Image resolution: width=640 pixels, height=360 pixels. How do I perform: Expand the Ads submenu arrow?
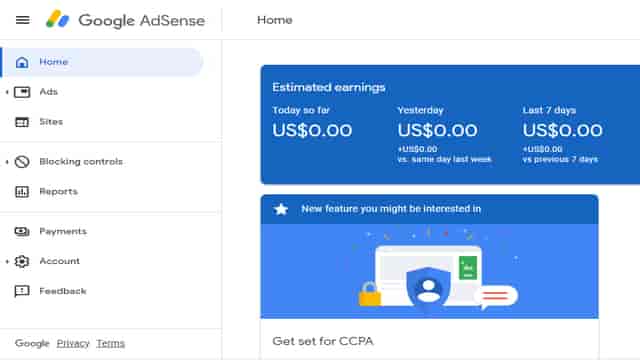click(x=7, y=92)
